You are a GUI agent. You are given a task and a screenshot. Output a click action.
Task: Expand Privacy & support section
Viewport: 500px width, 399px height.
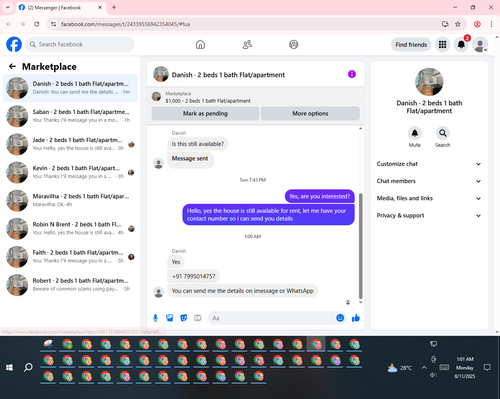pyautogui.click(x=429, y=215)
